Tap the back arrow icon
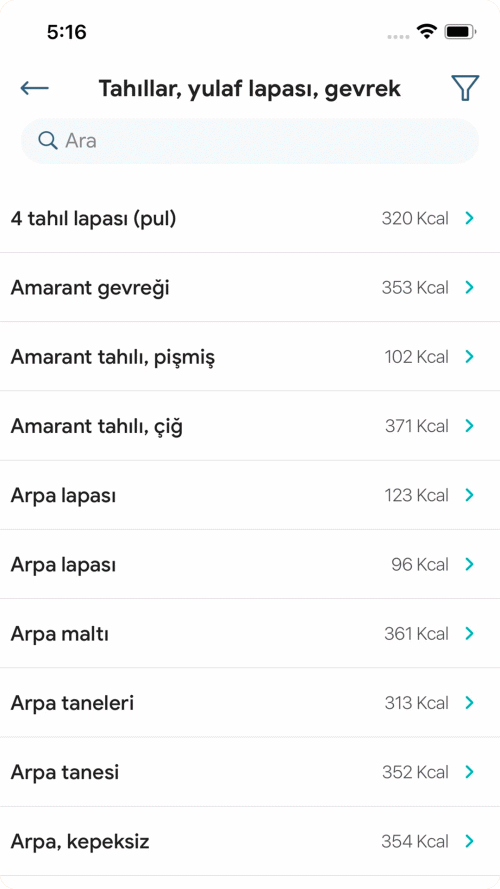 [35, 88]
